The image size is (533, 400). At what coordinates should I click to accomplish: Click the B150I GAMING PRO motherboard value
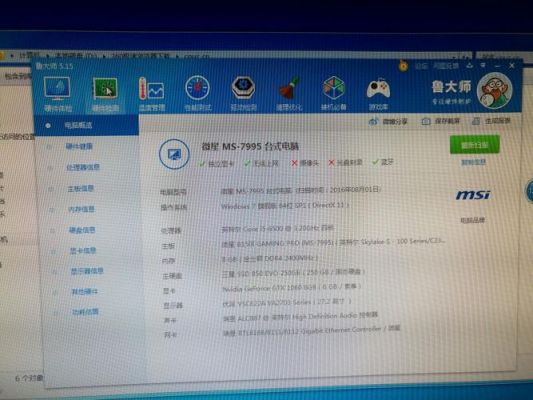point(333,242)
